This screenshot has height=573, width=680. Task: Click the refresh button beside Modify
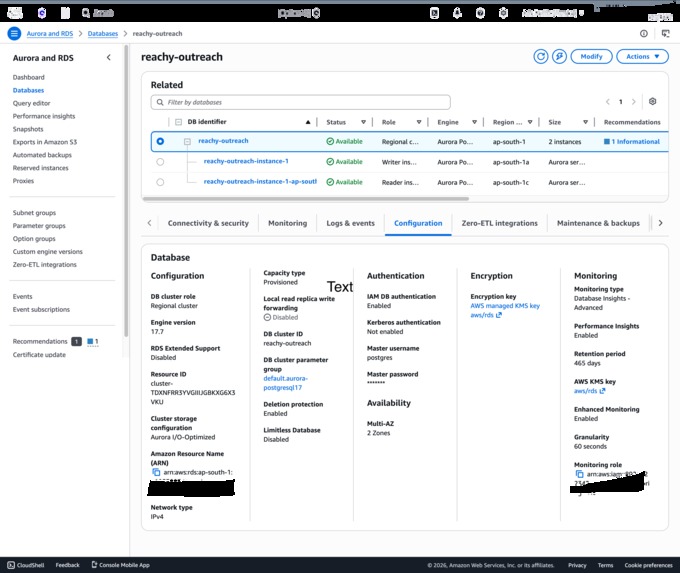click(540, 56)
